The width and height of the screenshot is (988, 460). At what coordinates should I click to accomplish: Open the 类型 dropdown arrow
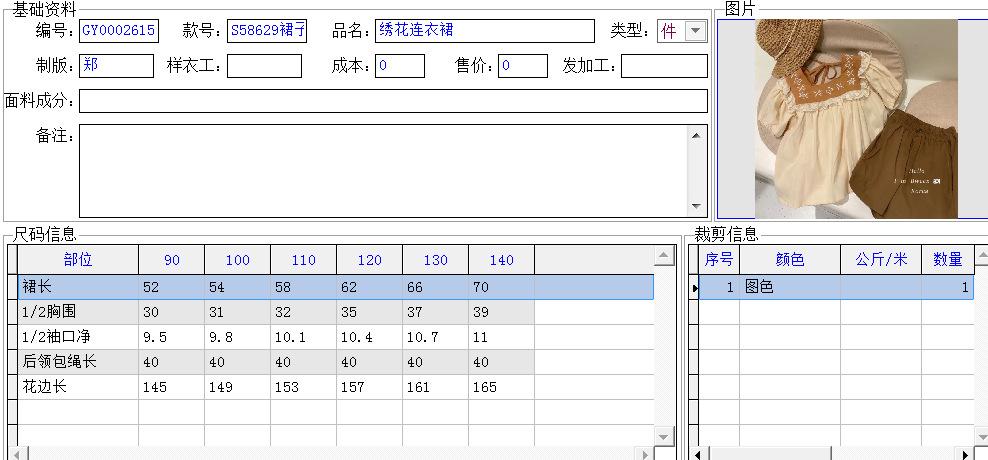(696, 31)
